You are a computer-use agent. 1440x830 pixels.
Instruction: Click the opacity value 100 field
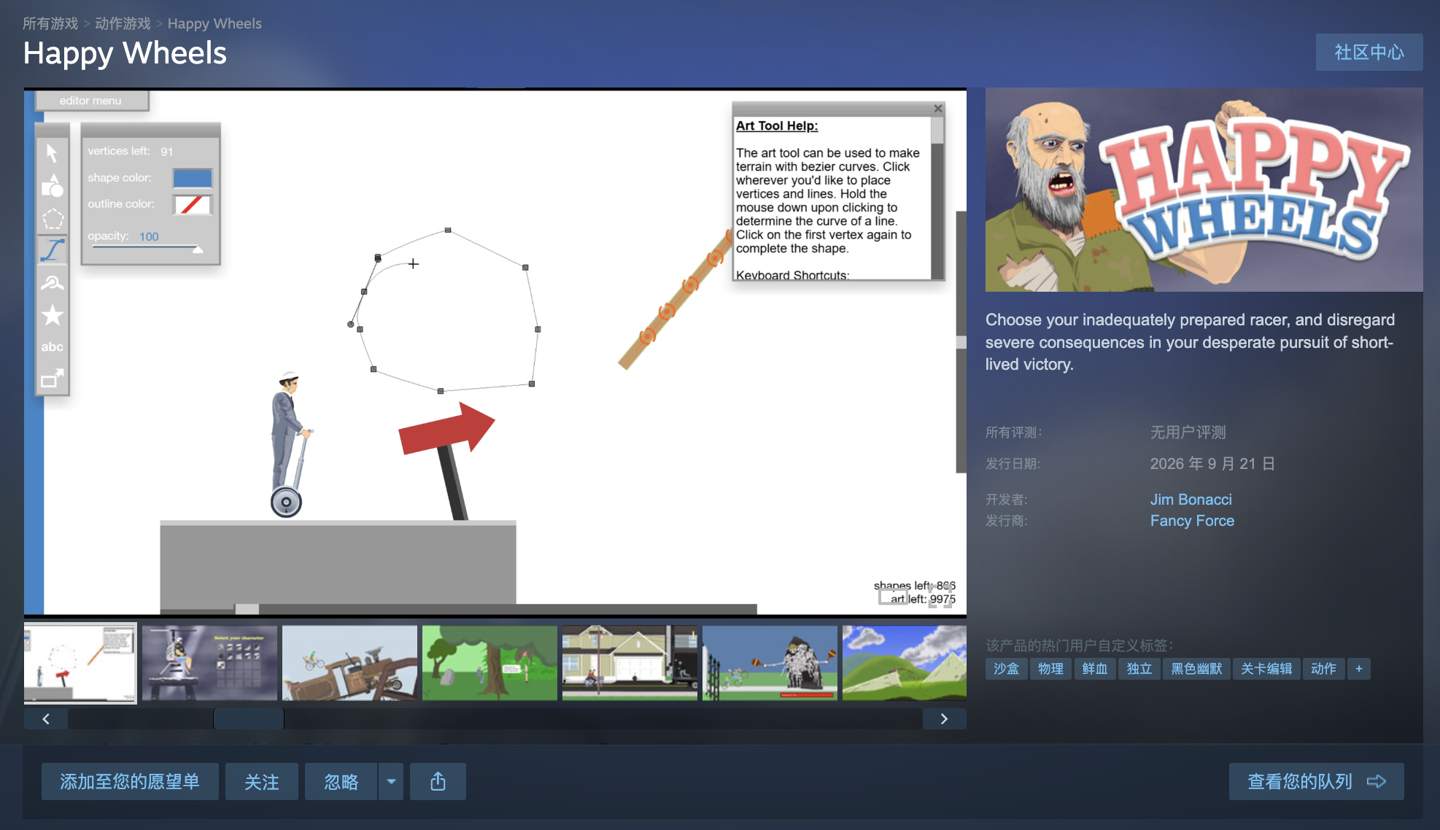[149, 236]
